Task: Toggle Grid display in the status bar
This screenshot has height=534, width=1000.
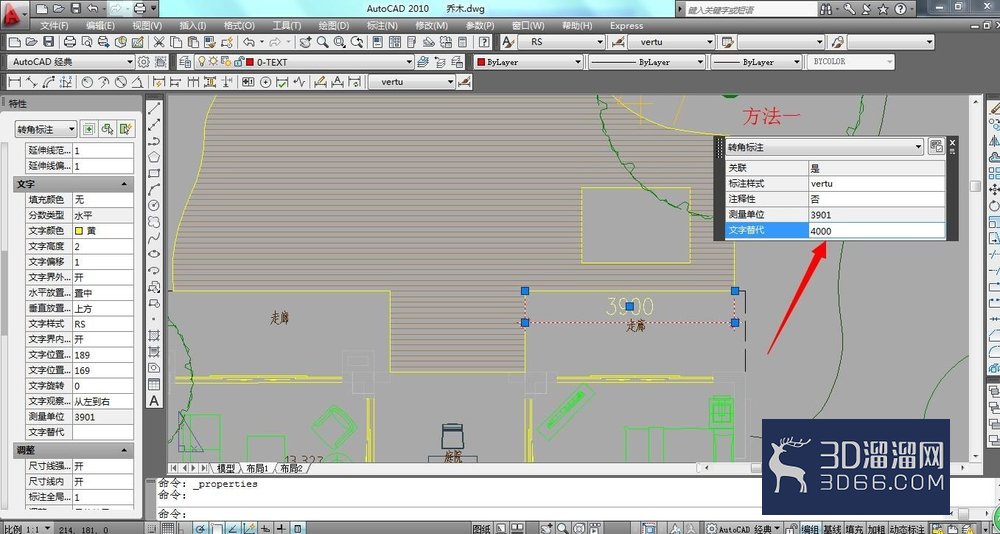Action: tap(168, 528)
